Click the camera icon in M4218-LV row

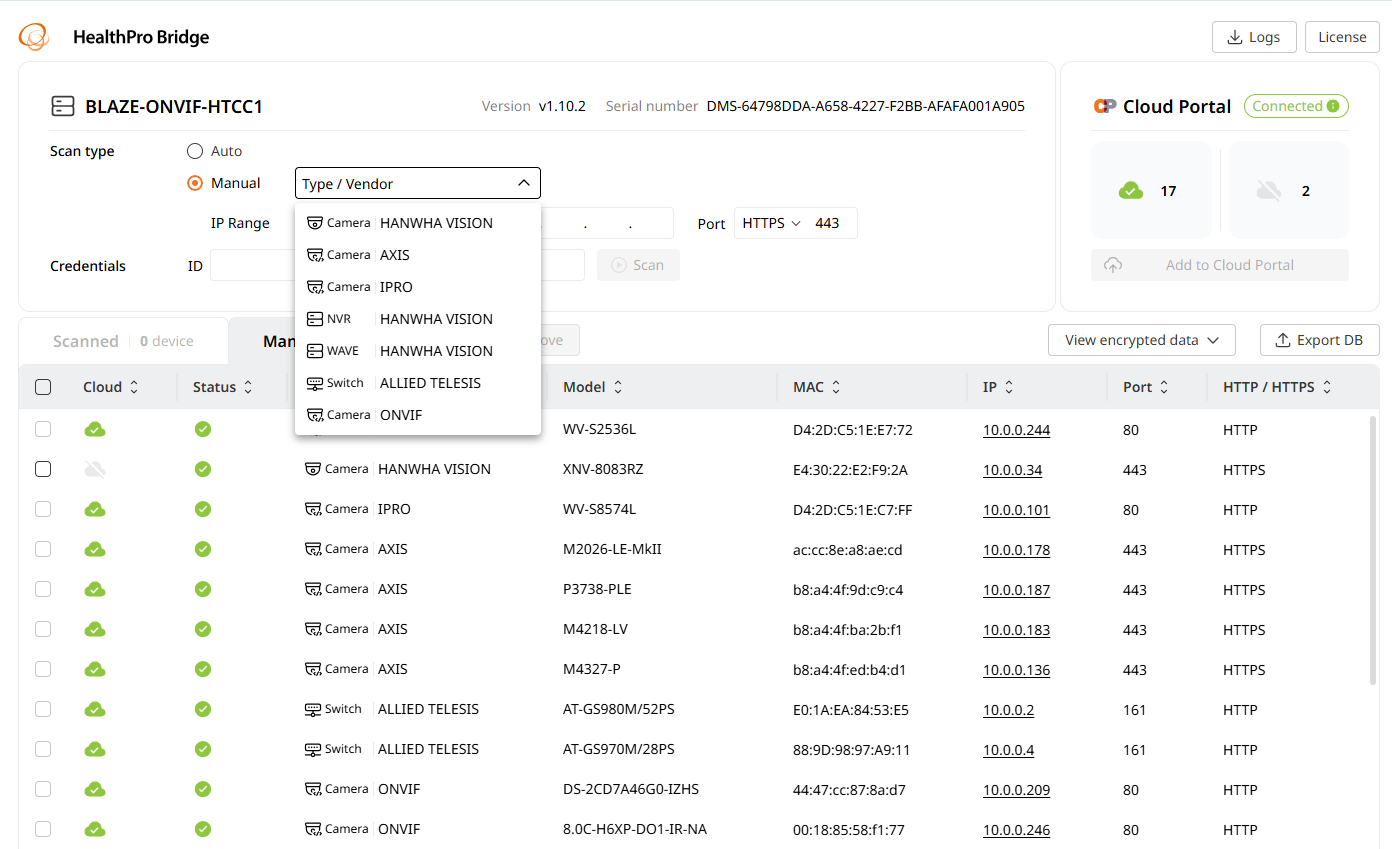[x=313, y=629]
